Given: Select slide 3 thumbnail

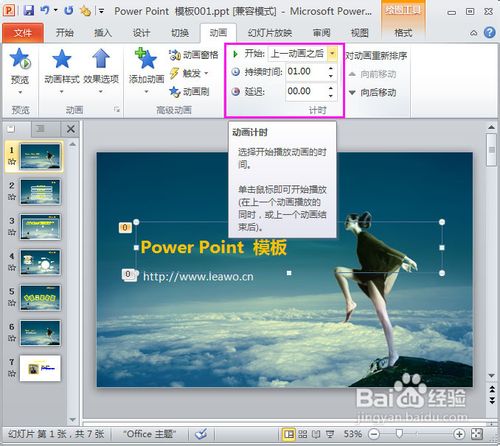Looking at the screenshot, I should click(40, 227).
